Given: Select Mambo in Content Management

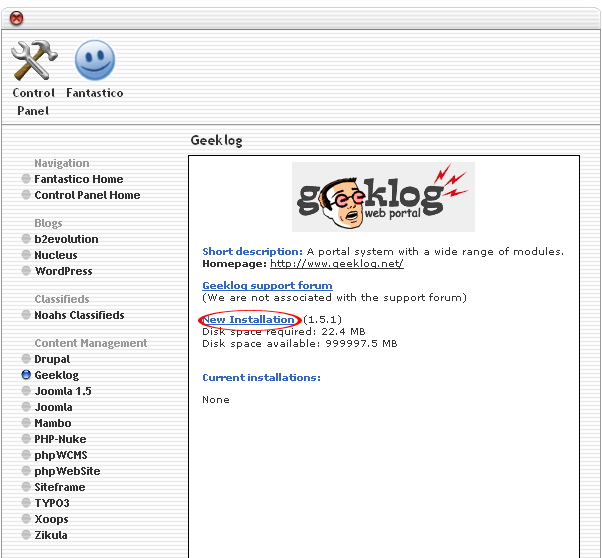Looking at the screenshot, I should [53, 423].
